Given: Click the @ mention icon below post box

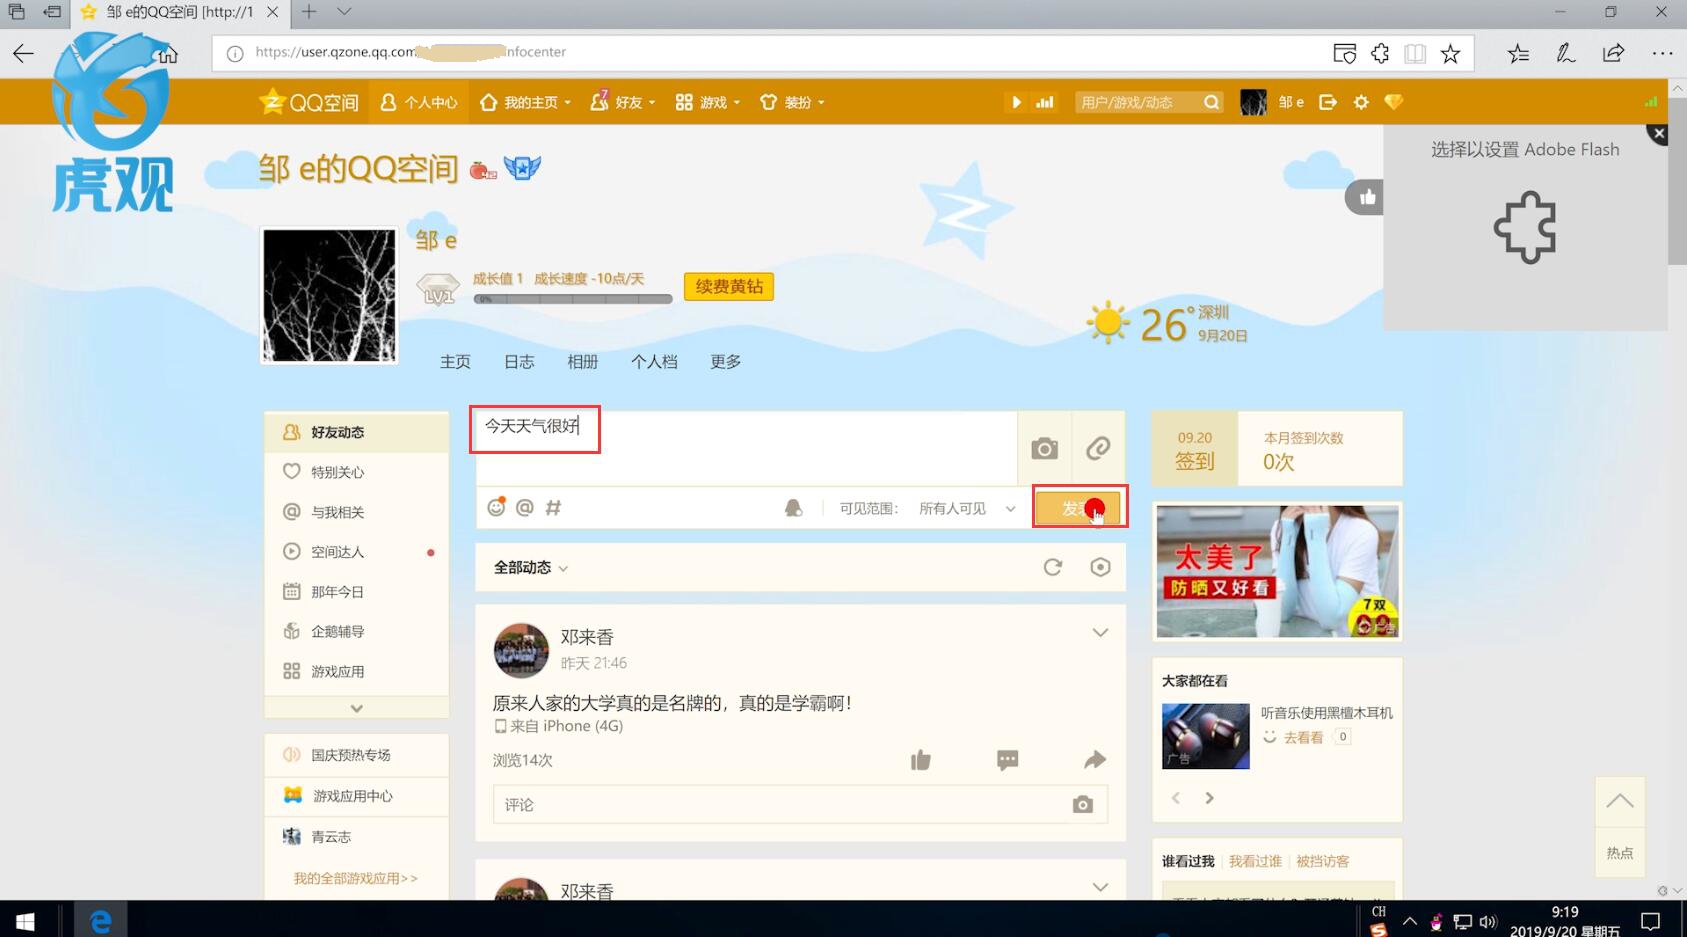Looking at the screenshot, I should 524,508.
